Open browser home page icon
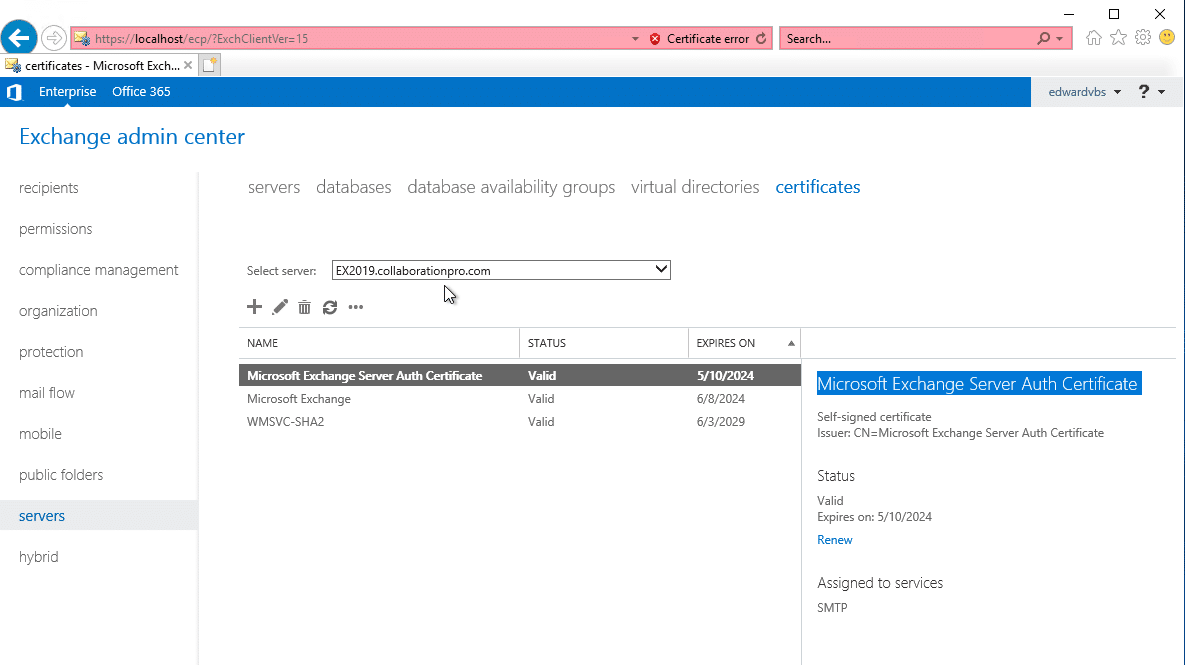Image resolution: width=1185 pixels, height=665 pixels. [x=1093, y=37]
